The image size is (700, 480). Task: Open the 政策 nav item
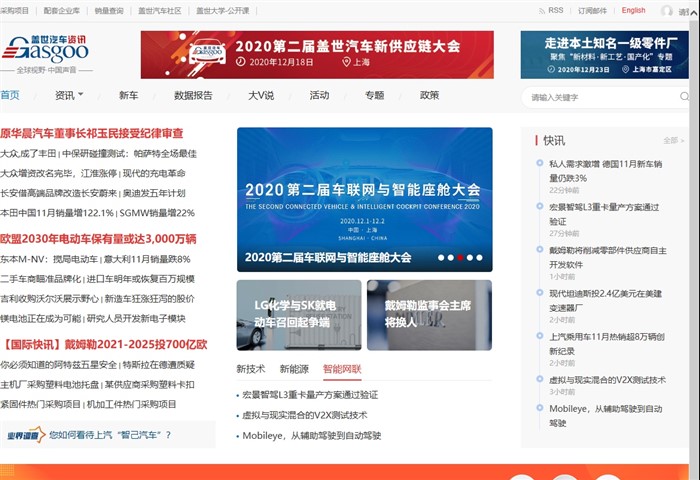[x=429, y=95]
